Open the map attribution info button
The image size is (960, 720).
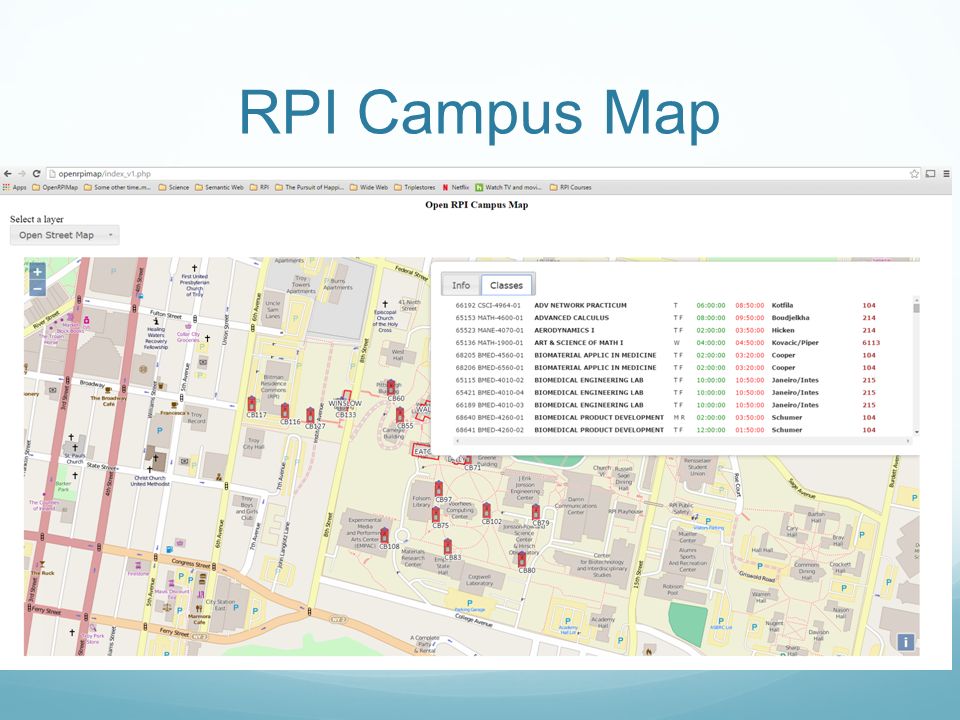tap(906, 642)
